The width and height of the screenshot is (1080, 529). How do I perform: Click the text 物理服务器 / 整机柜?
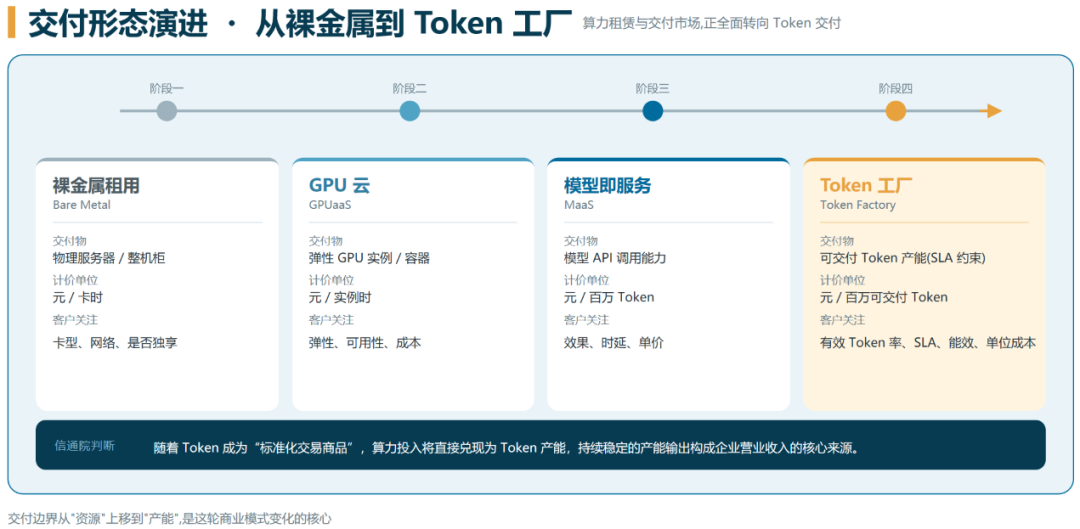pos(109,258)
